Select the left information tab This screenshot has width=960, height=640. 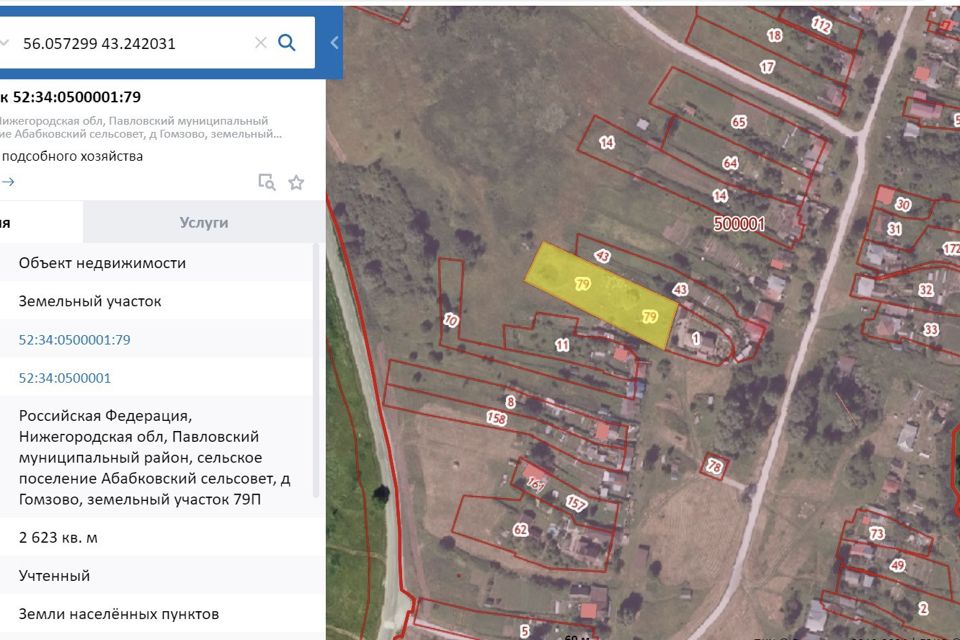point(41,222)
